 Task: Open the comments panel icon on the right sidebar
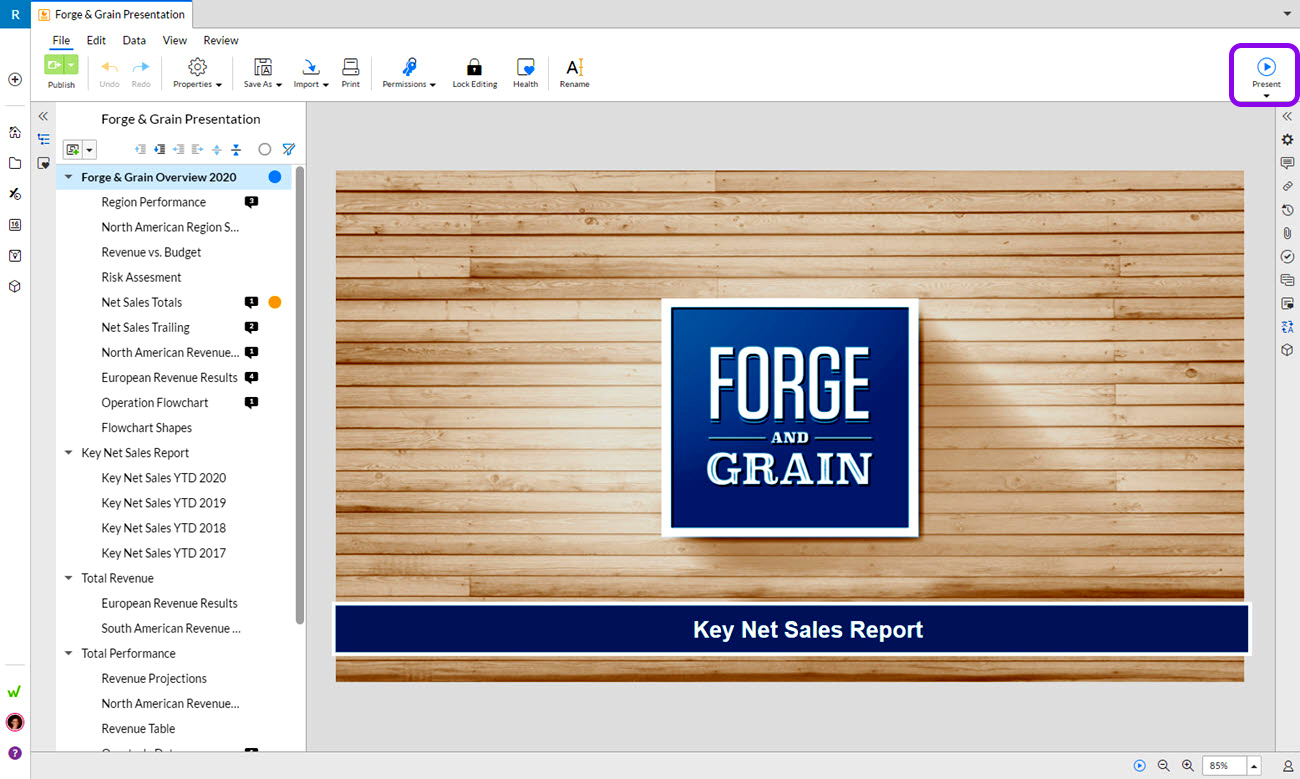coord(1287,163)
